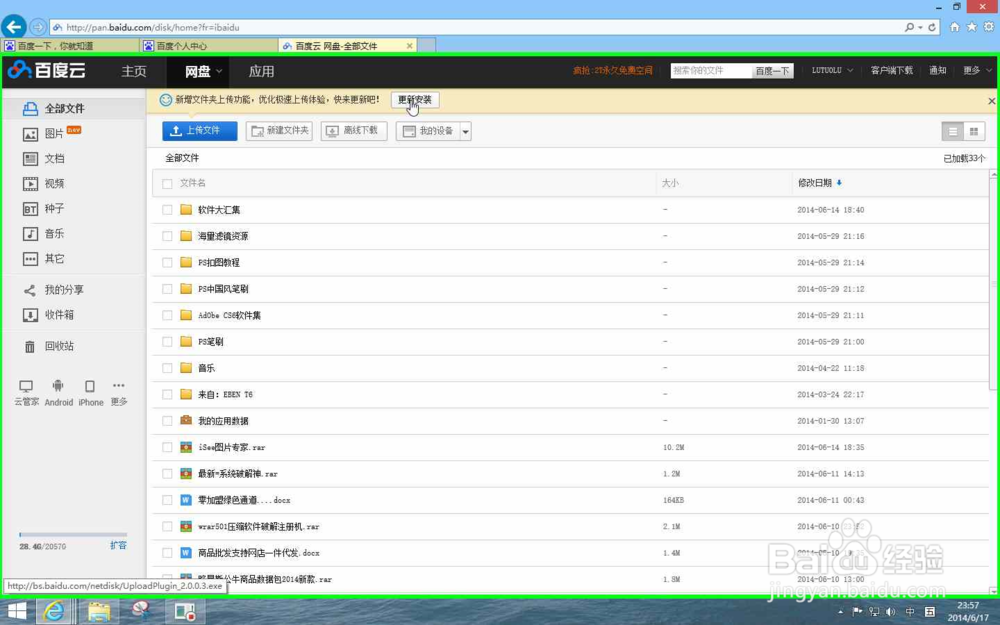Check the PS抠图教程 folder checkbox

(x=167, y=263)
